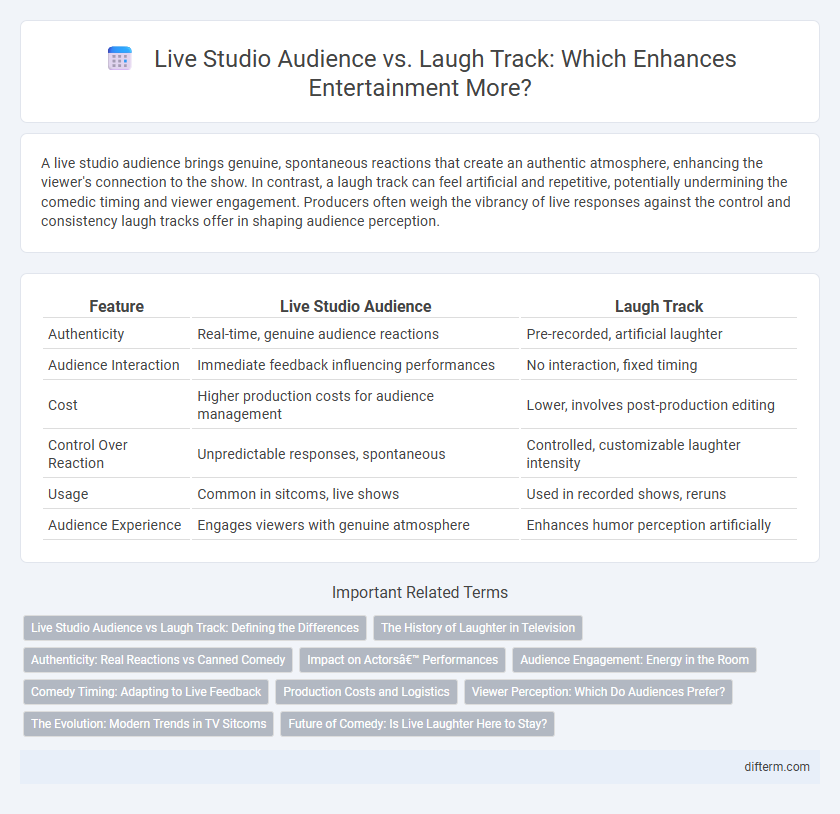
Task: Click the 'Important Related Terms' heading
Action: [x=420, y=592]
